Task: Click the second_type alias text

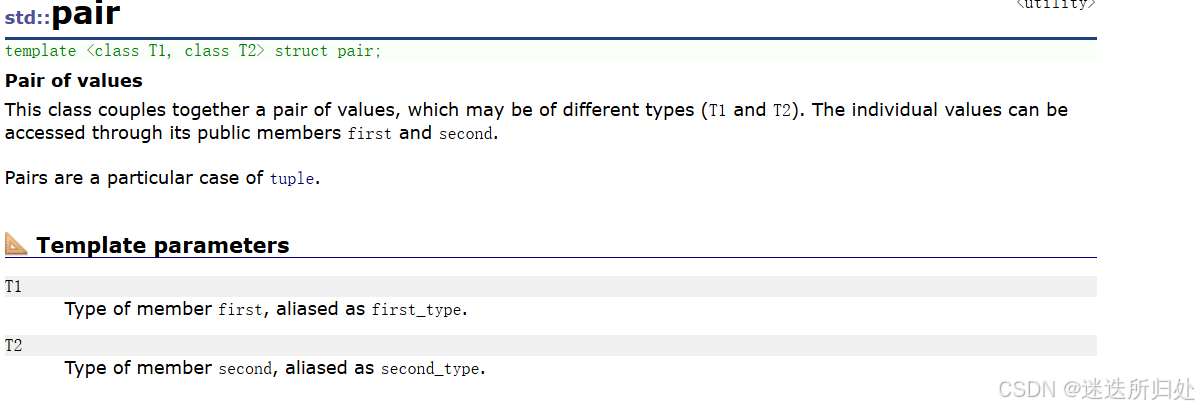Action: 430,369
